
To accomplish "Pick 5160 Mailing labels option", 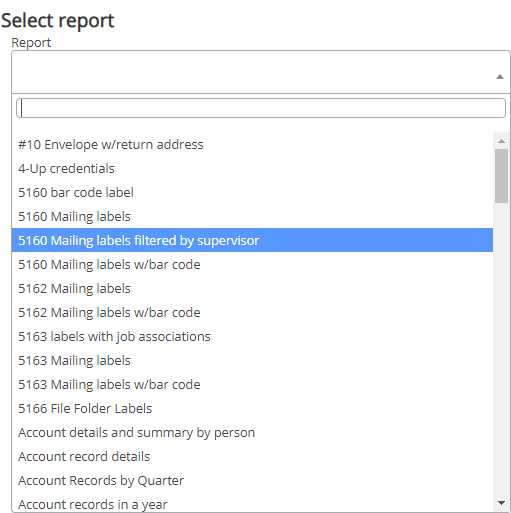I will [x=252, y=217].
